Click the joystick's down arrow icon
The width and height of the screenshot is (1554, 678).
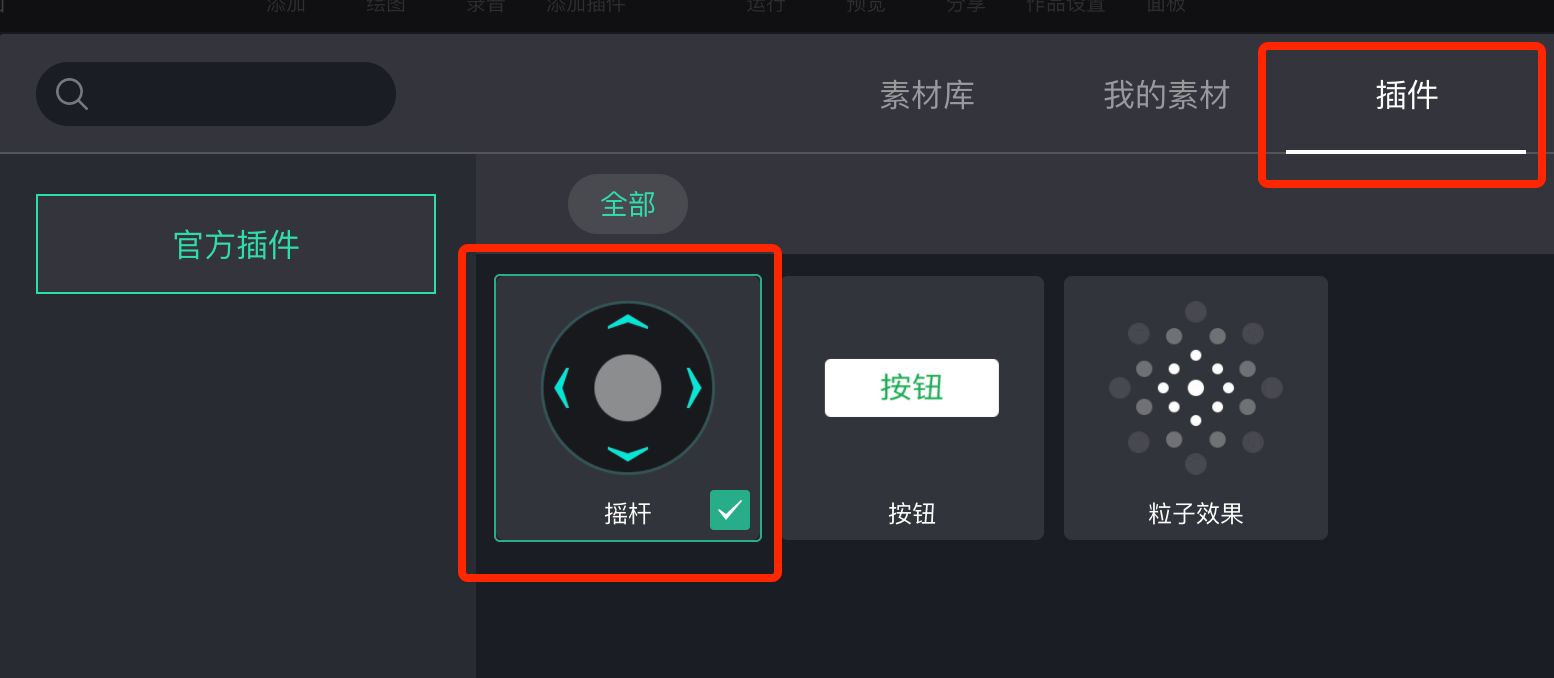pos(628,453)
